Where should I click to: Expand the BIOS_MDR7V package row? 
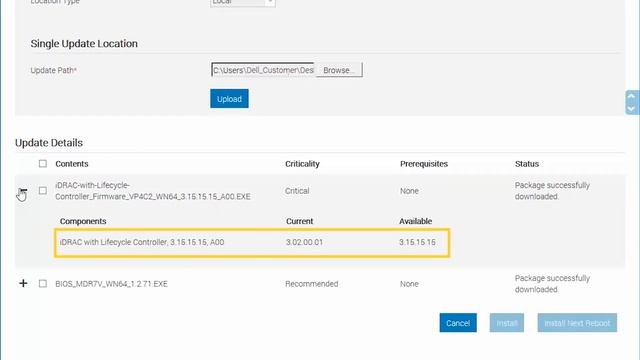click(23, 283)
